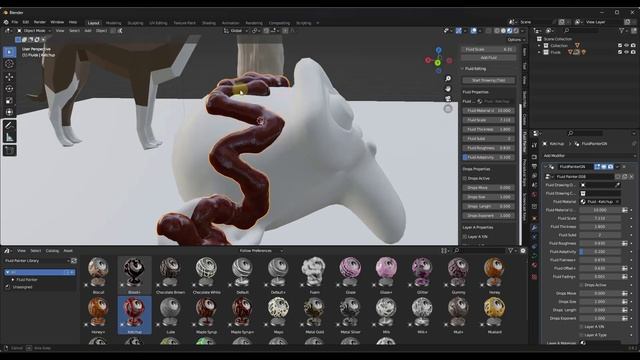Select the Measure tool
Screen dimensions: 640x360
point(9,137)
